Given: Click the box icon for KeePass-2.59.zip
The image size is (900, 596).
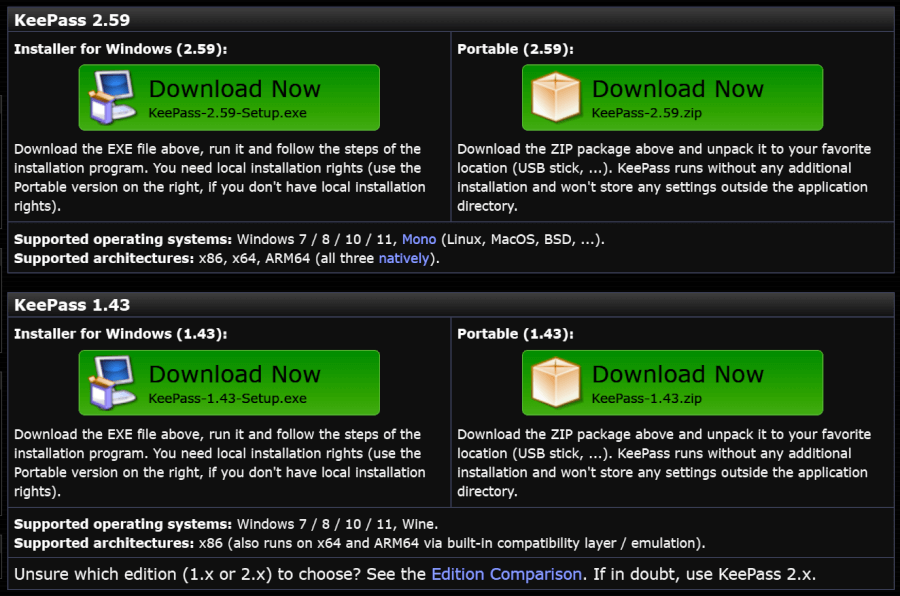Looking at the screenshot, I should [556, 97].
